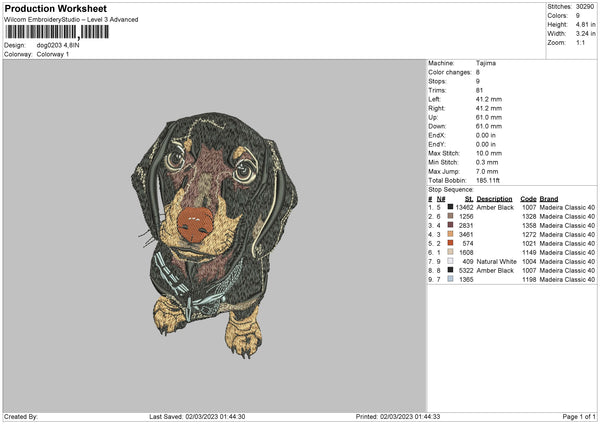Image resolution: width=600 pixels, height=424 pixels.
Task: Click the stitch count '5322' in row 8
Action: pyautogui.click(x=466, y=271)
